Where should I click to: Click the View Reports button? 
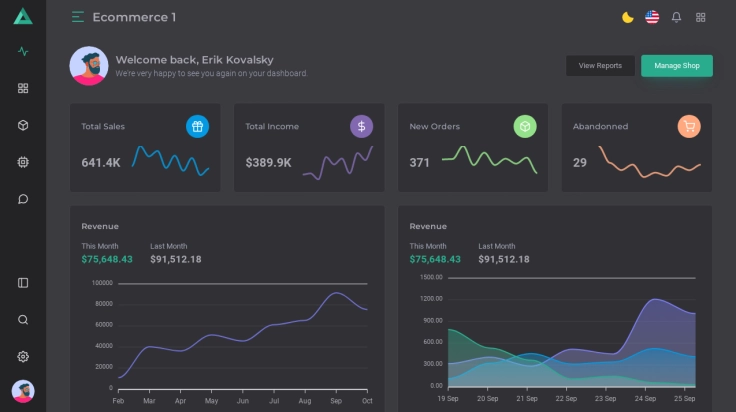(x=600, y=66)
